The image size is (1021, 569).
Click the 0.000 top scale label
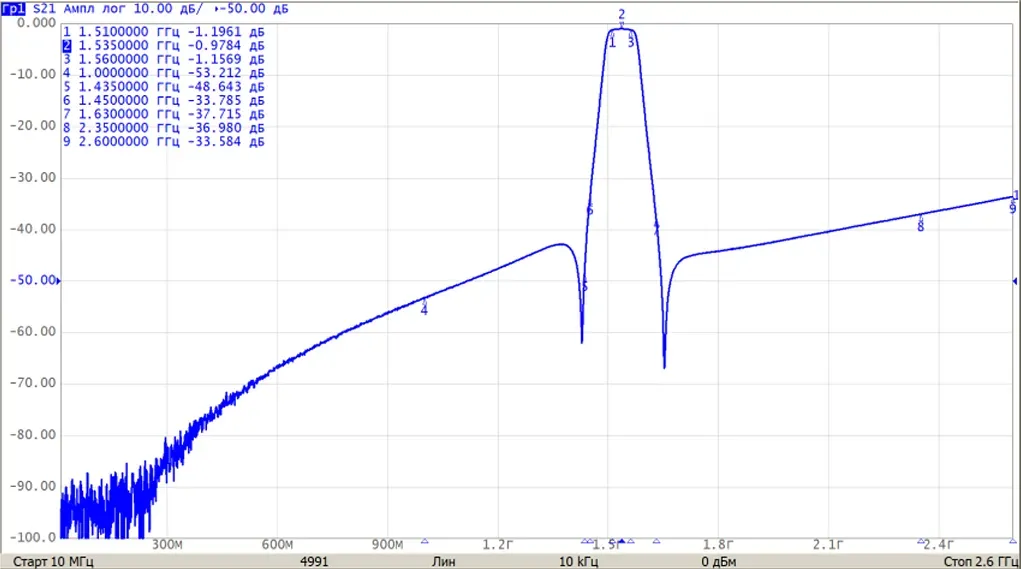pyautogui.click(x=36, y=23)
